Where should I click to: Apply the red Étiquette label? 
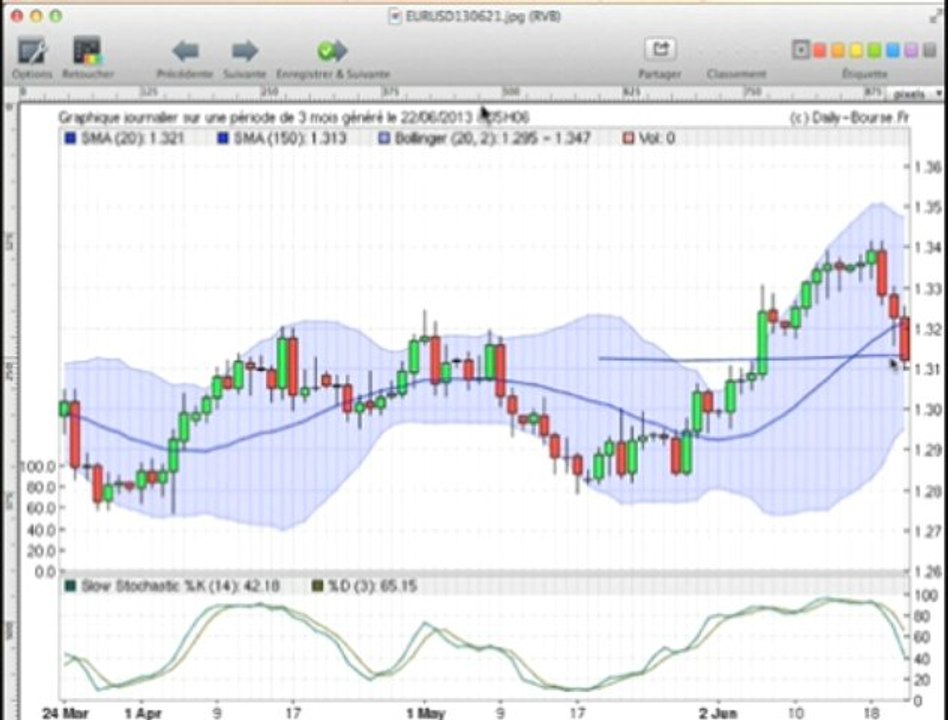(x=819, y=51)
